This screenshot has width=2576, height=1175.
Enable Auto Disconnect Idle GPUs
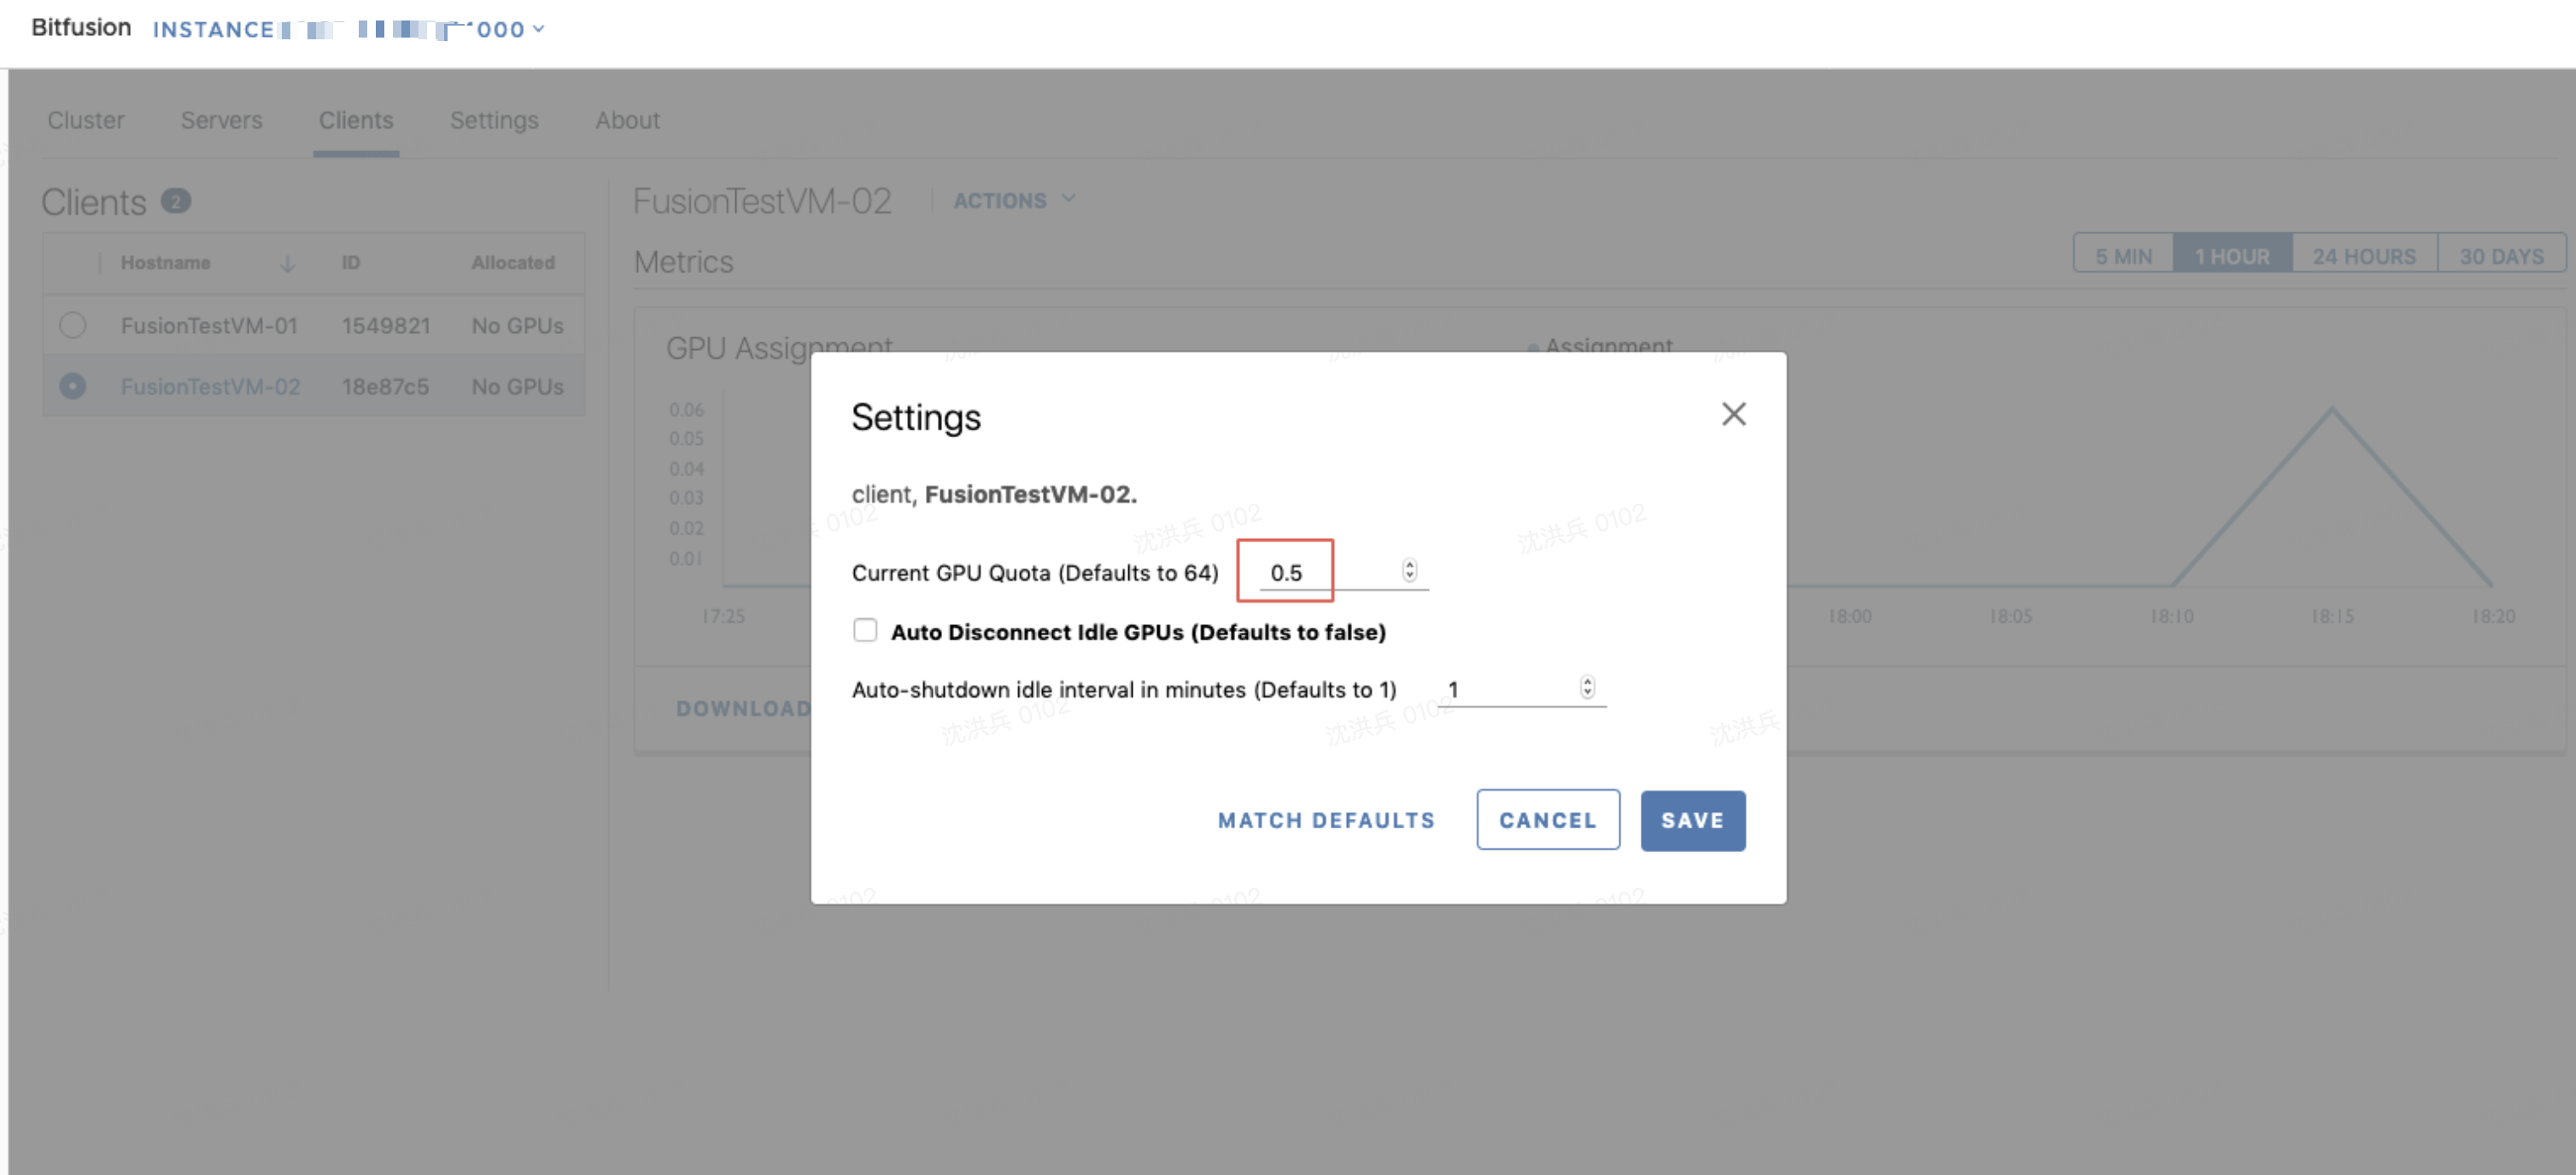coord(865,630)
